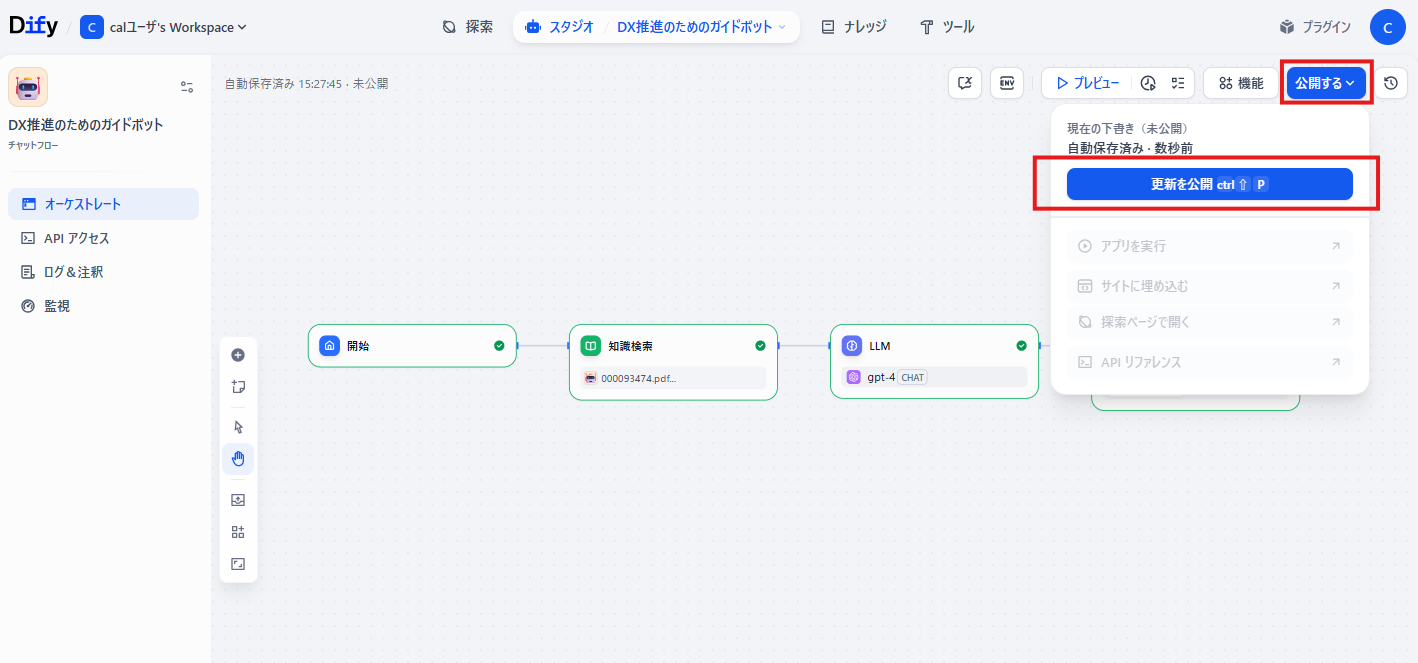Click the fit-view icon at toolbar bottom

(238, 563)
